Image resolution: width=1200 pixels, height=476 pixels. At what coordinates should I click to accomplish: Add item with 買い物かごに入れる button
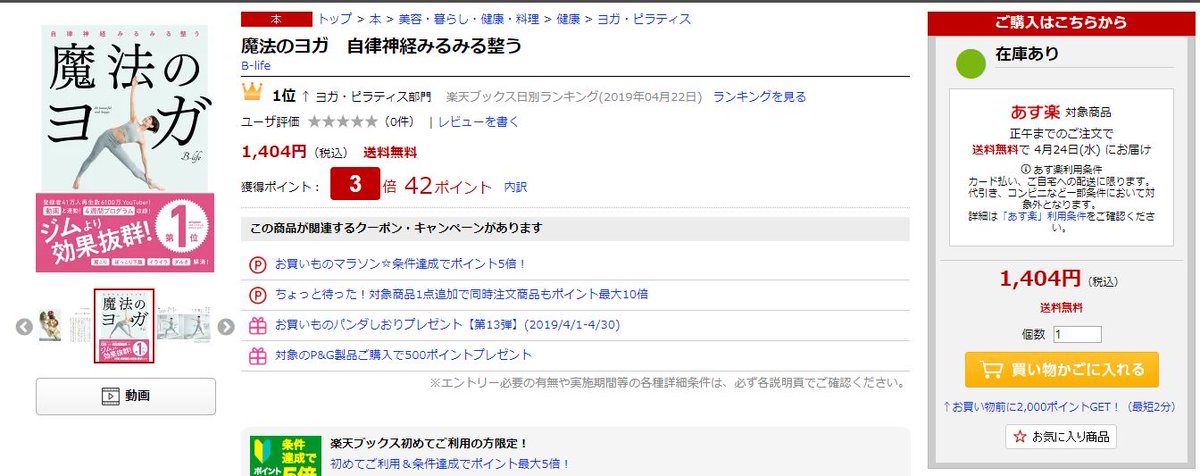coord(1061,369)
